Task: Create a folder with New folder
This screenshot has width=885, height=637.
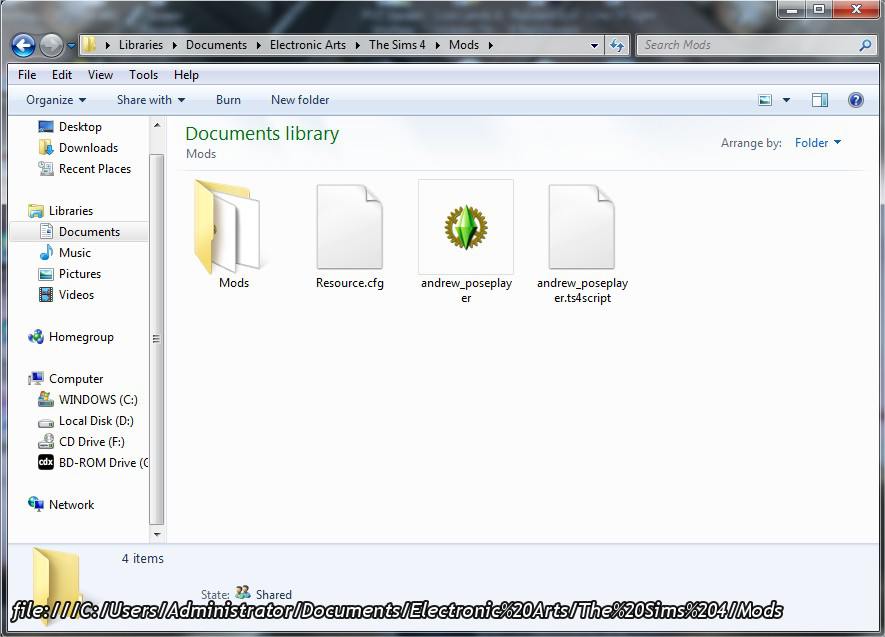Action: click(x=300, y=100)
